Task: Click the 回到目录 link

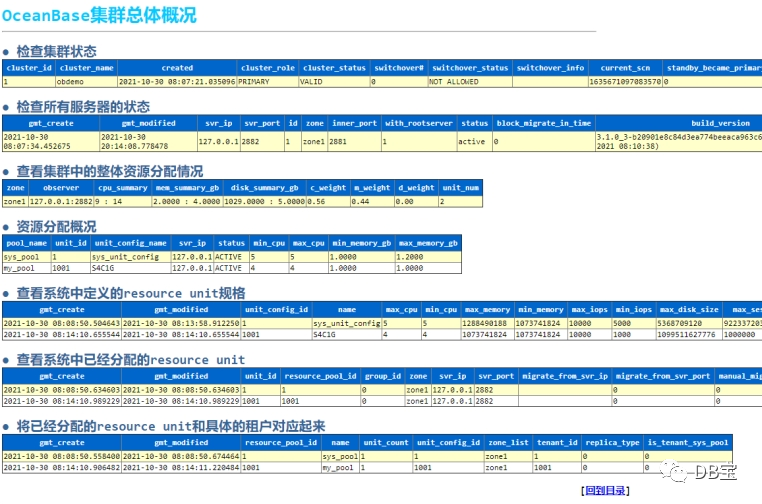Action: coord(605,490)
